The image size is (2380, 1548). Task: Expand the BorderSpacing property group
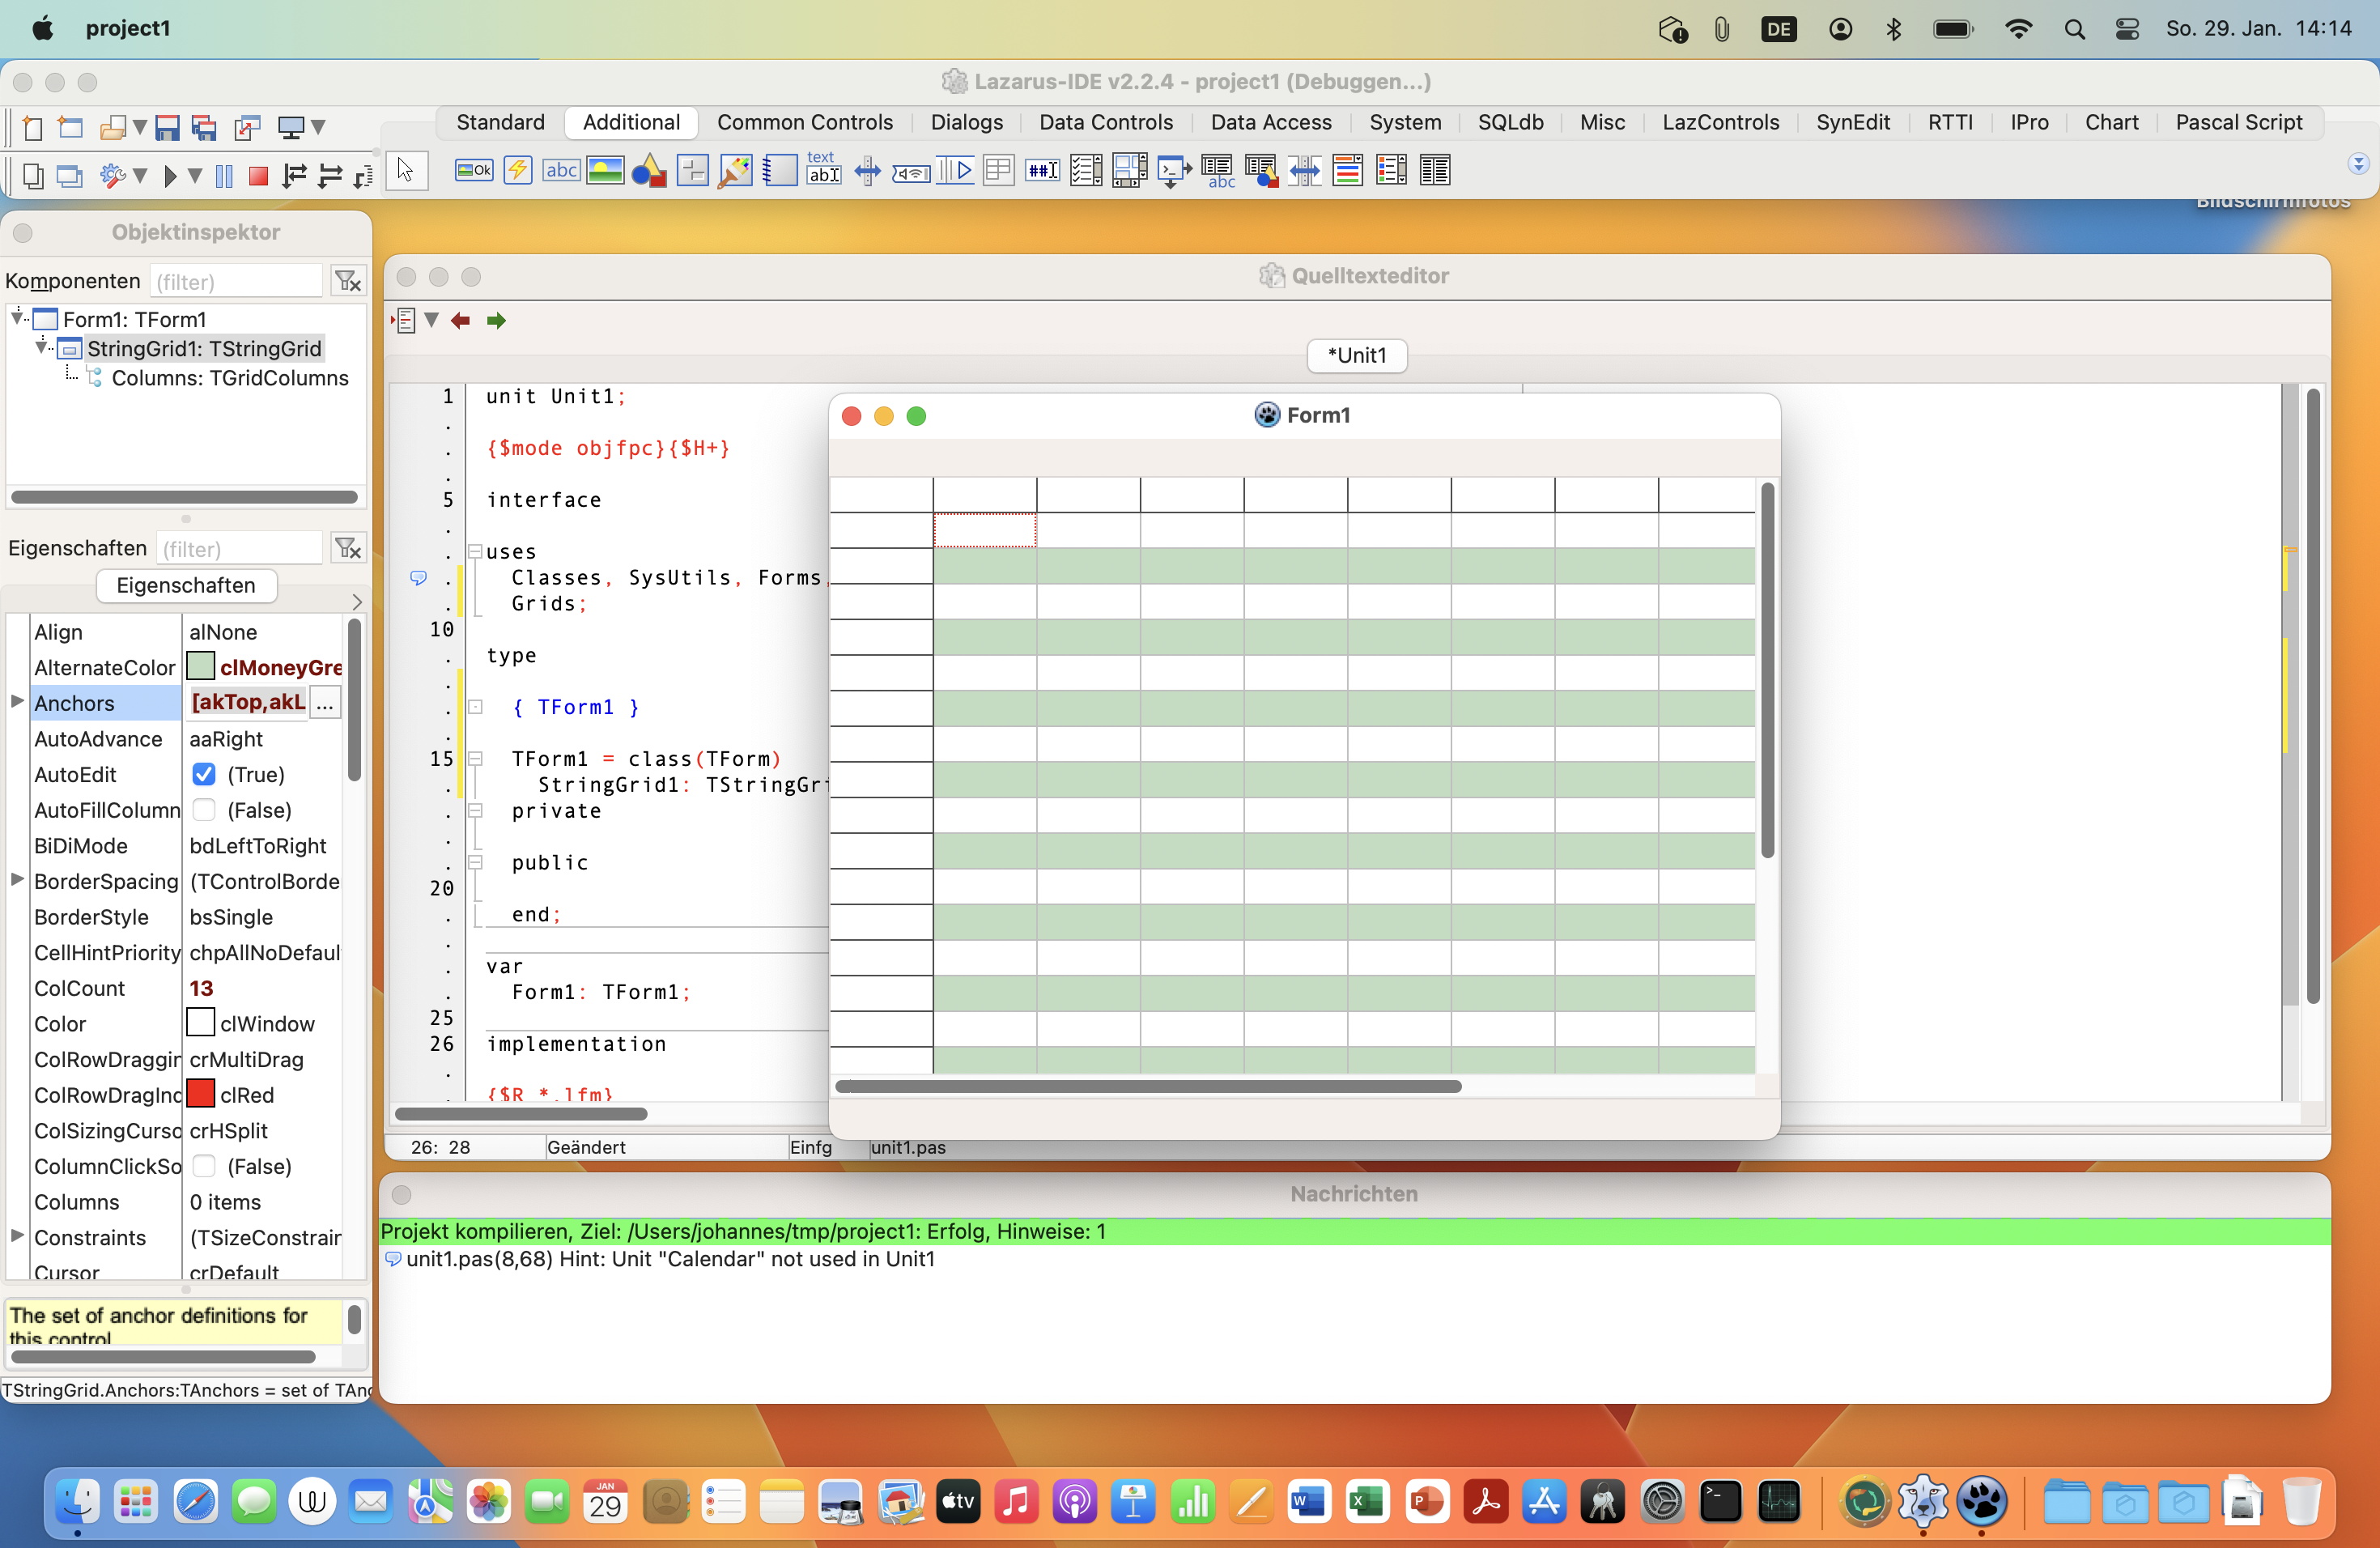(x=15, y=881)
